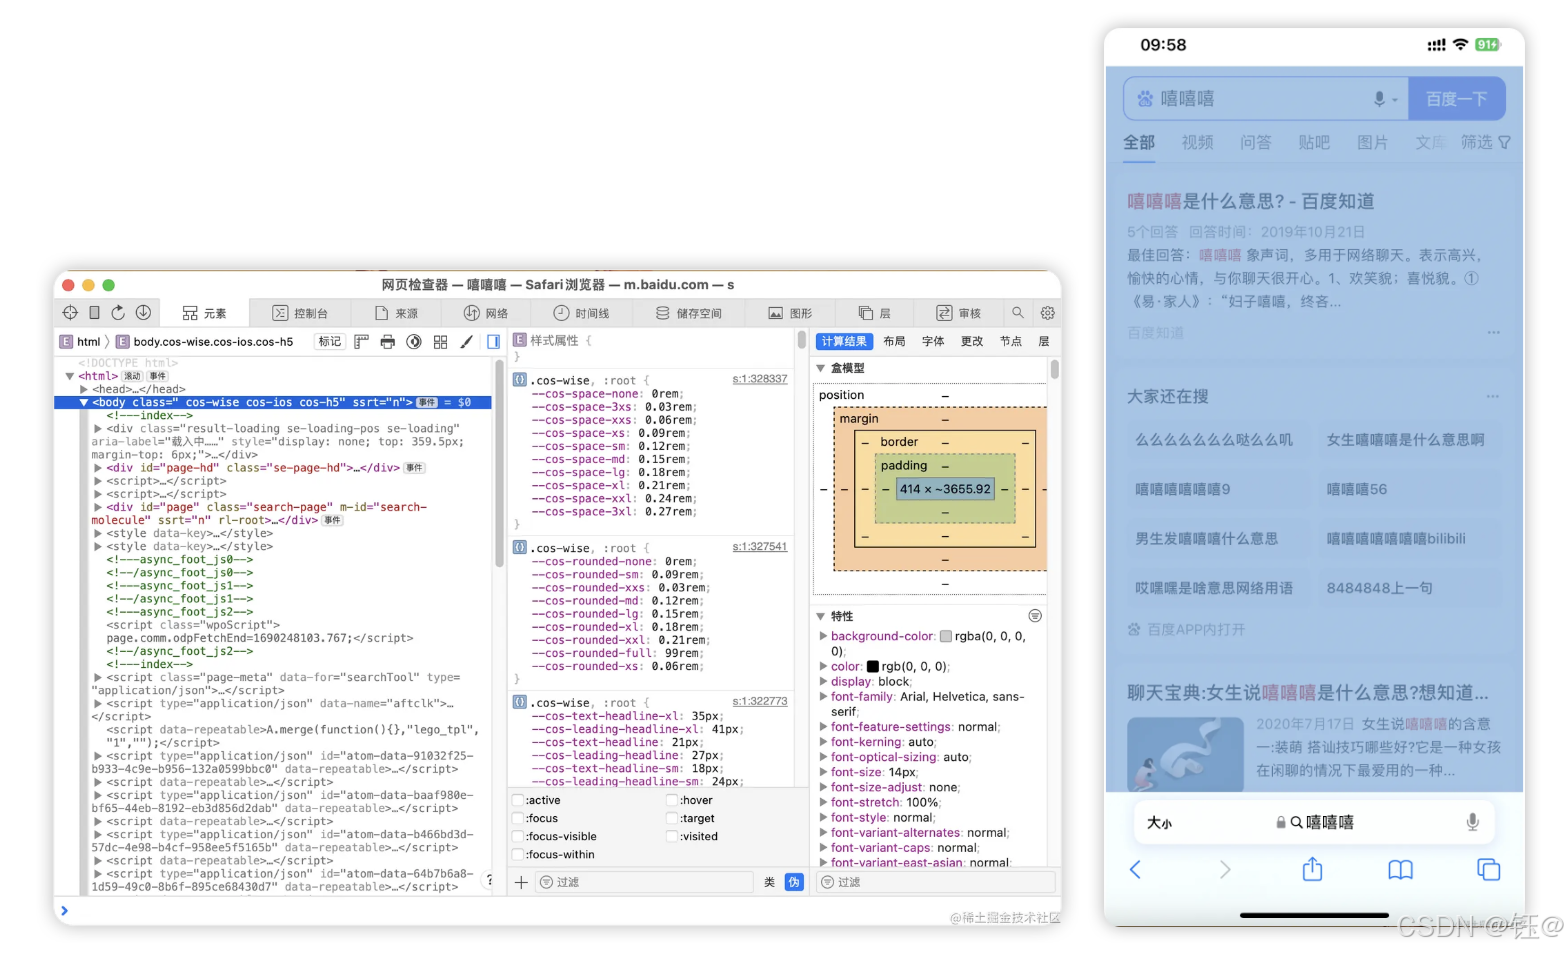Expand the font-family computed property
This screenshot has height=954, width=1568.
(x=823, y=696)
